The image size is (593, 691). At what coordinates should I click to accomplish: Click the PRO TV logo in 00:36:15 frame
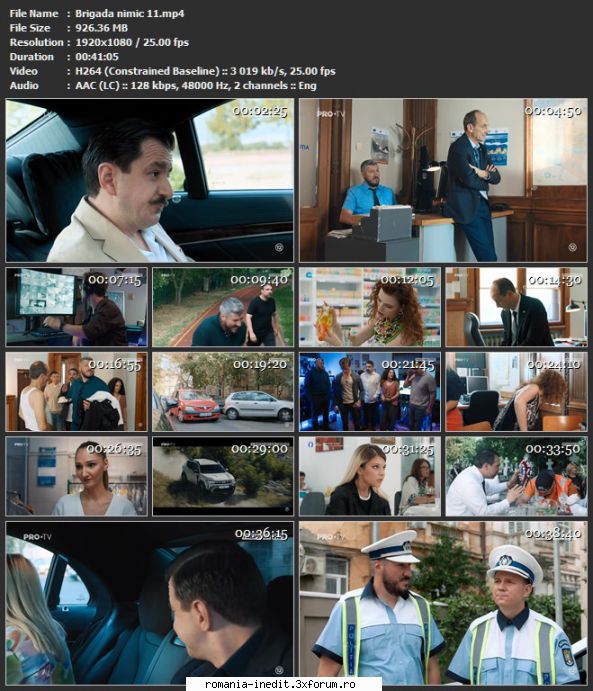coord(37,537)
